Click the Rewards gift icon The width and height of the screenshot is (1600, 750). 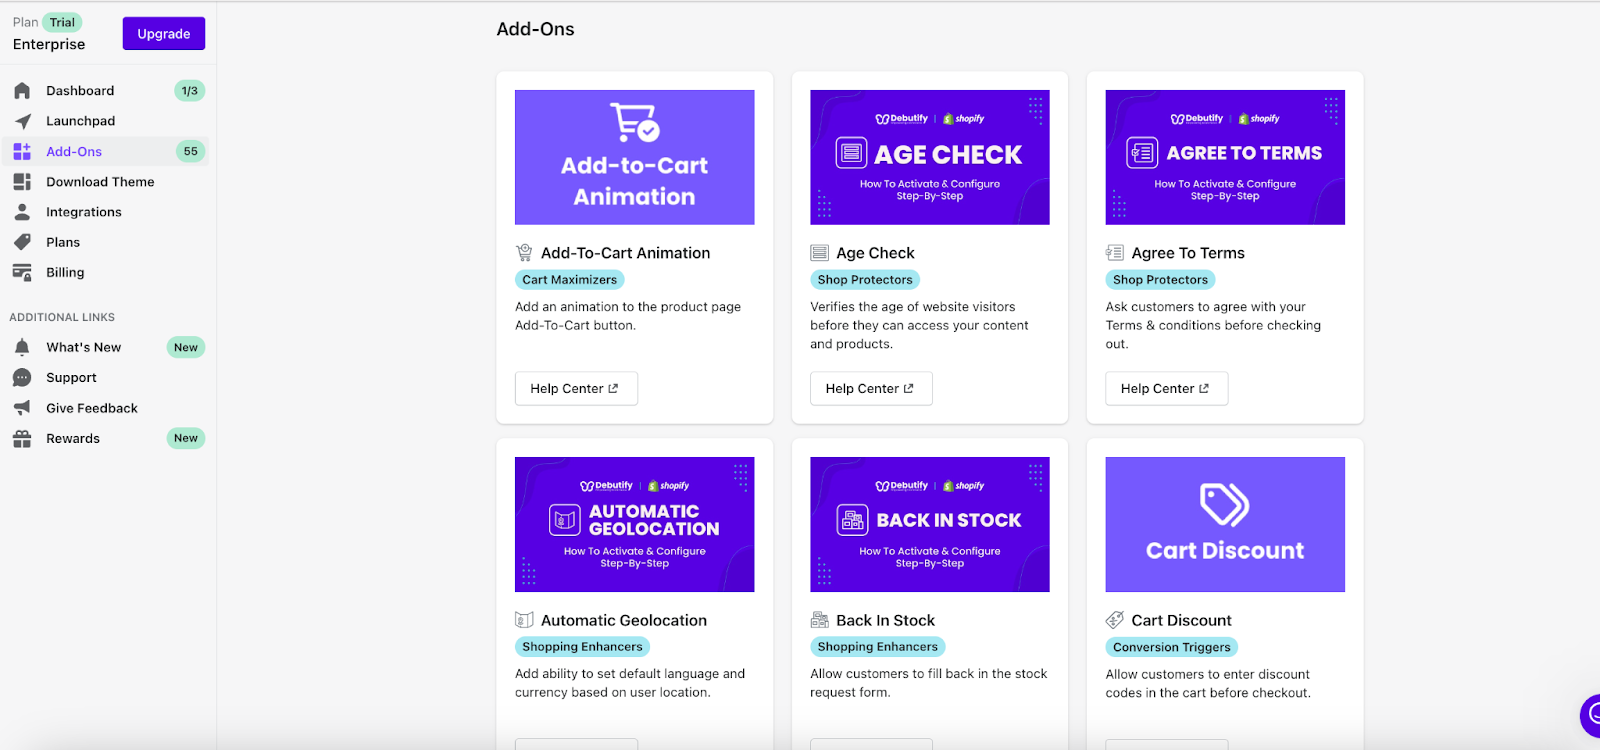tap(22, 438)
